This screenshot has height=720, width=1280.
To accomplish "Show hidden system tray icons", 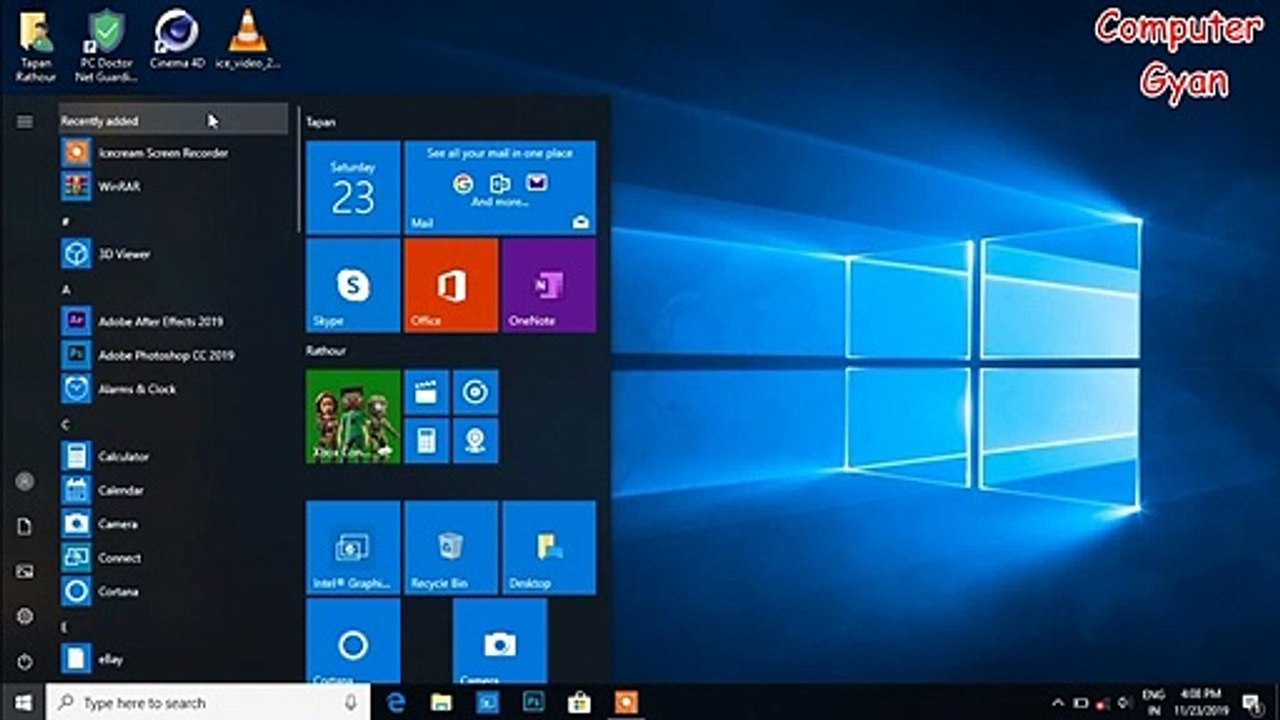I will click(x=1059, y=702).
